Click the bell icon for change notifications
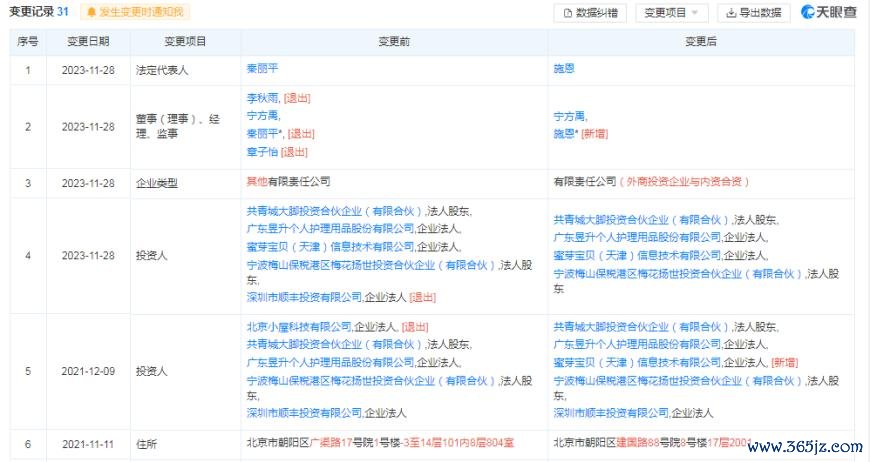This screenshot has width=870, height=462. coord(92,12)
